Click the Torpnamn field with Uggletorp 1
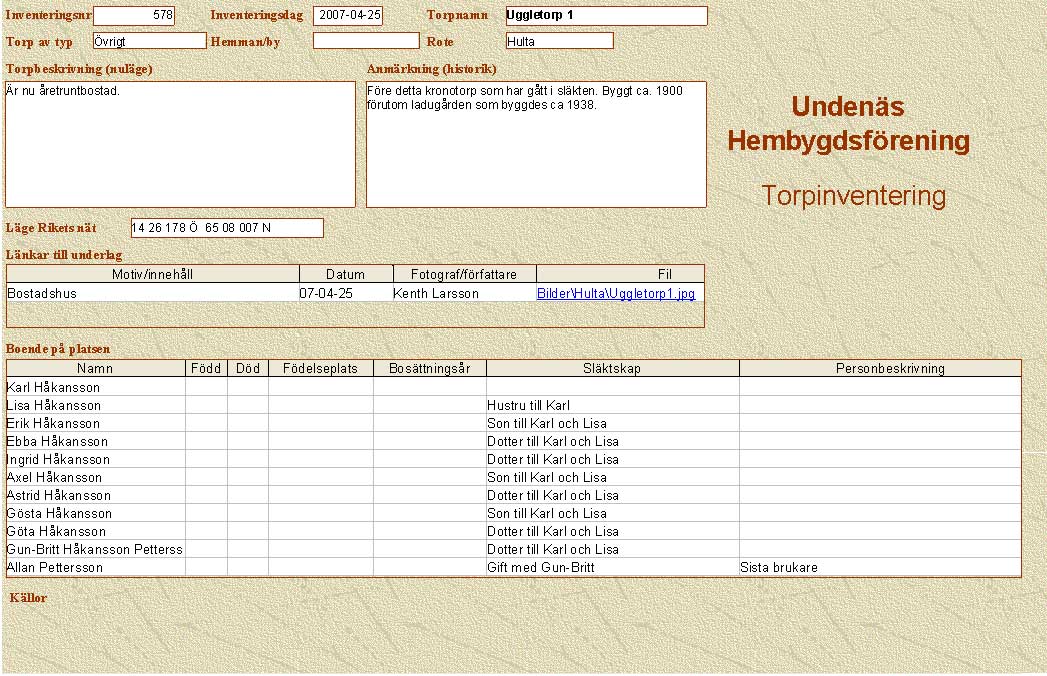The image size is (1047, 676). pos(606,16)
